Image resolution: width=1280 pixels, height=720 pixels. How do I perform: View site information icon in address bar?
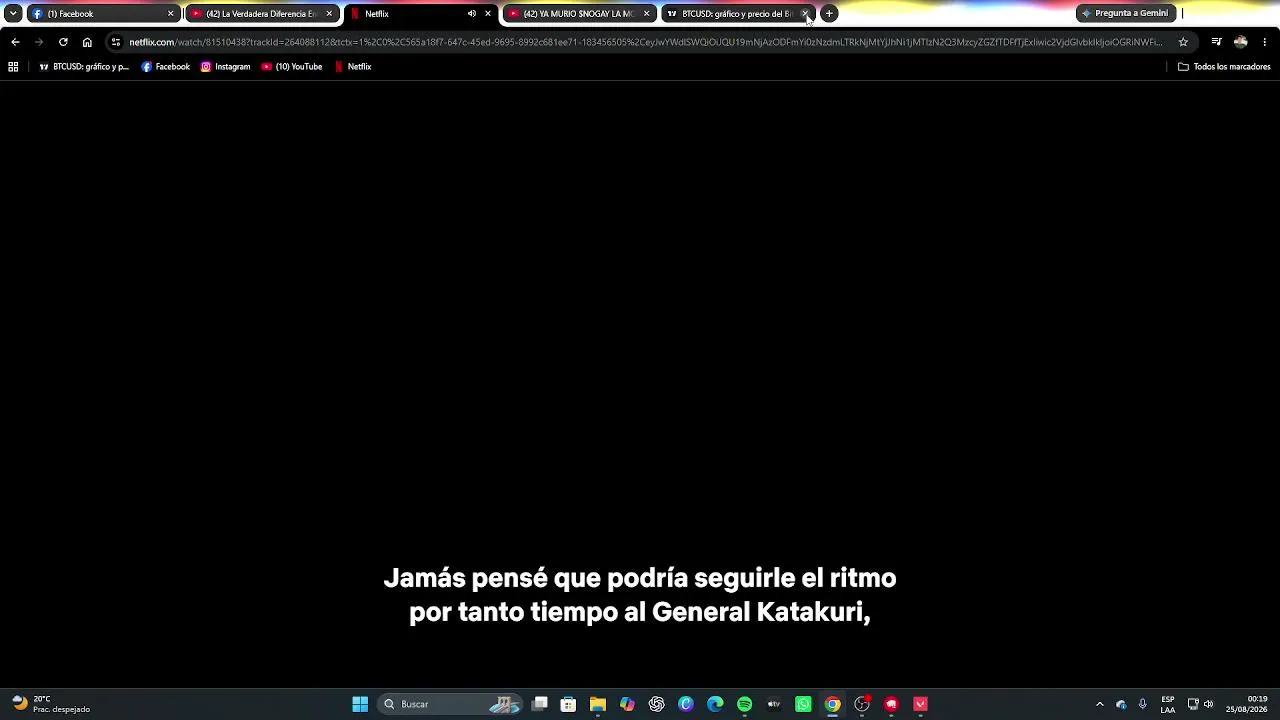click(x=116, y=42)
